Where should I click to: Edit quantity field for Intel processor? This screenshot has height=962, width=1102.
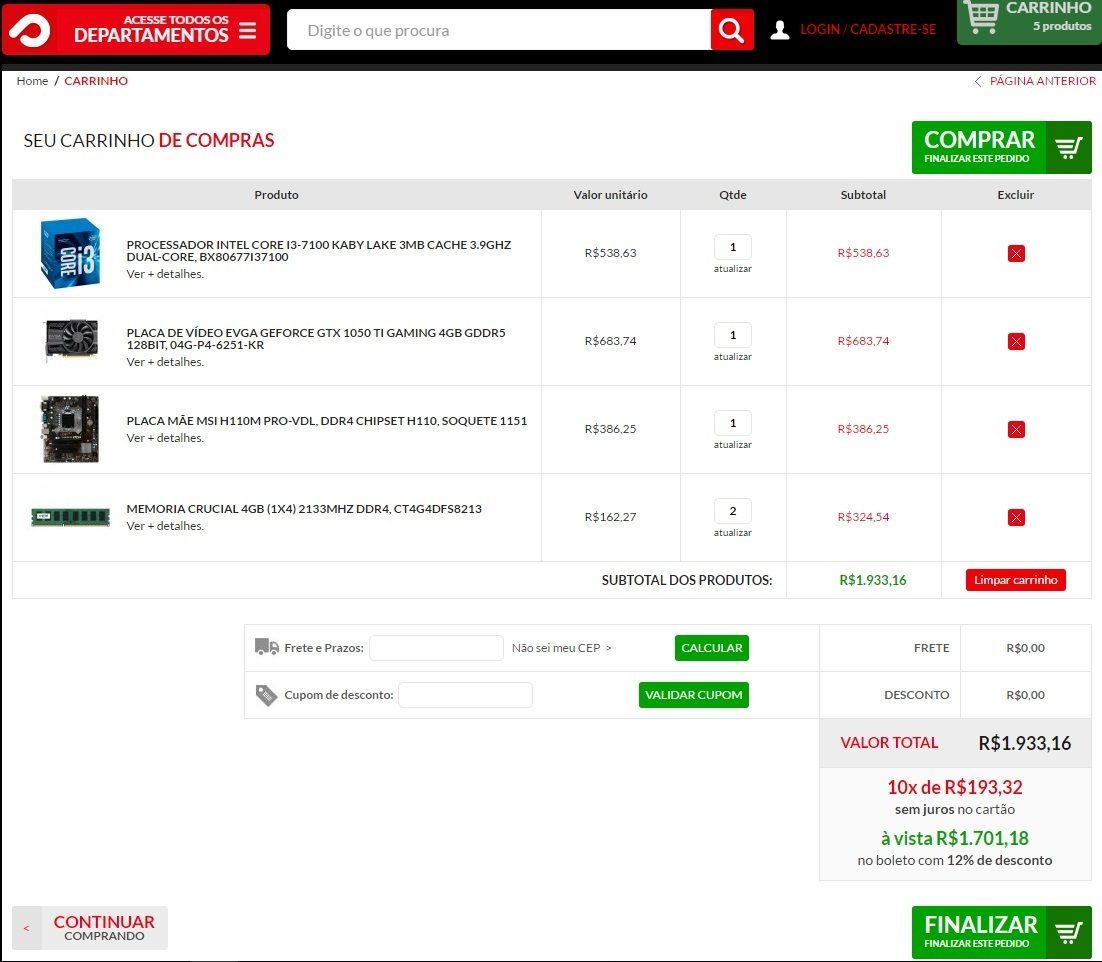[x=732, y=247]
